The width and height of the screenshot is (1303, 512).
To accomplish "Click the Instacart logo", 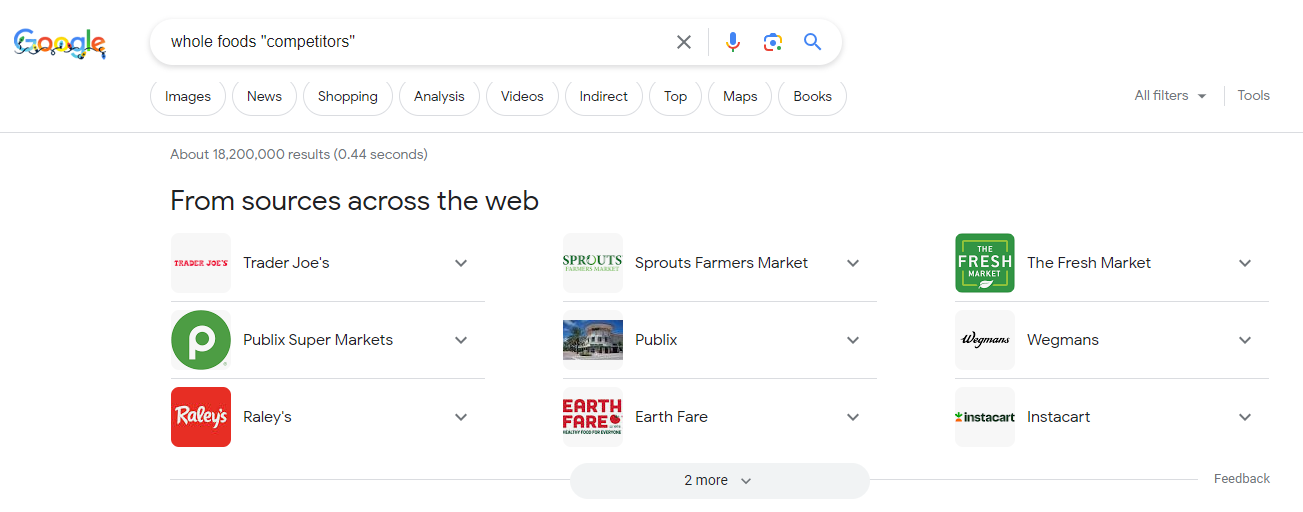I will (x=985, y=417).
